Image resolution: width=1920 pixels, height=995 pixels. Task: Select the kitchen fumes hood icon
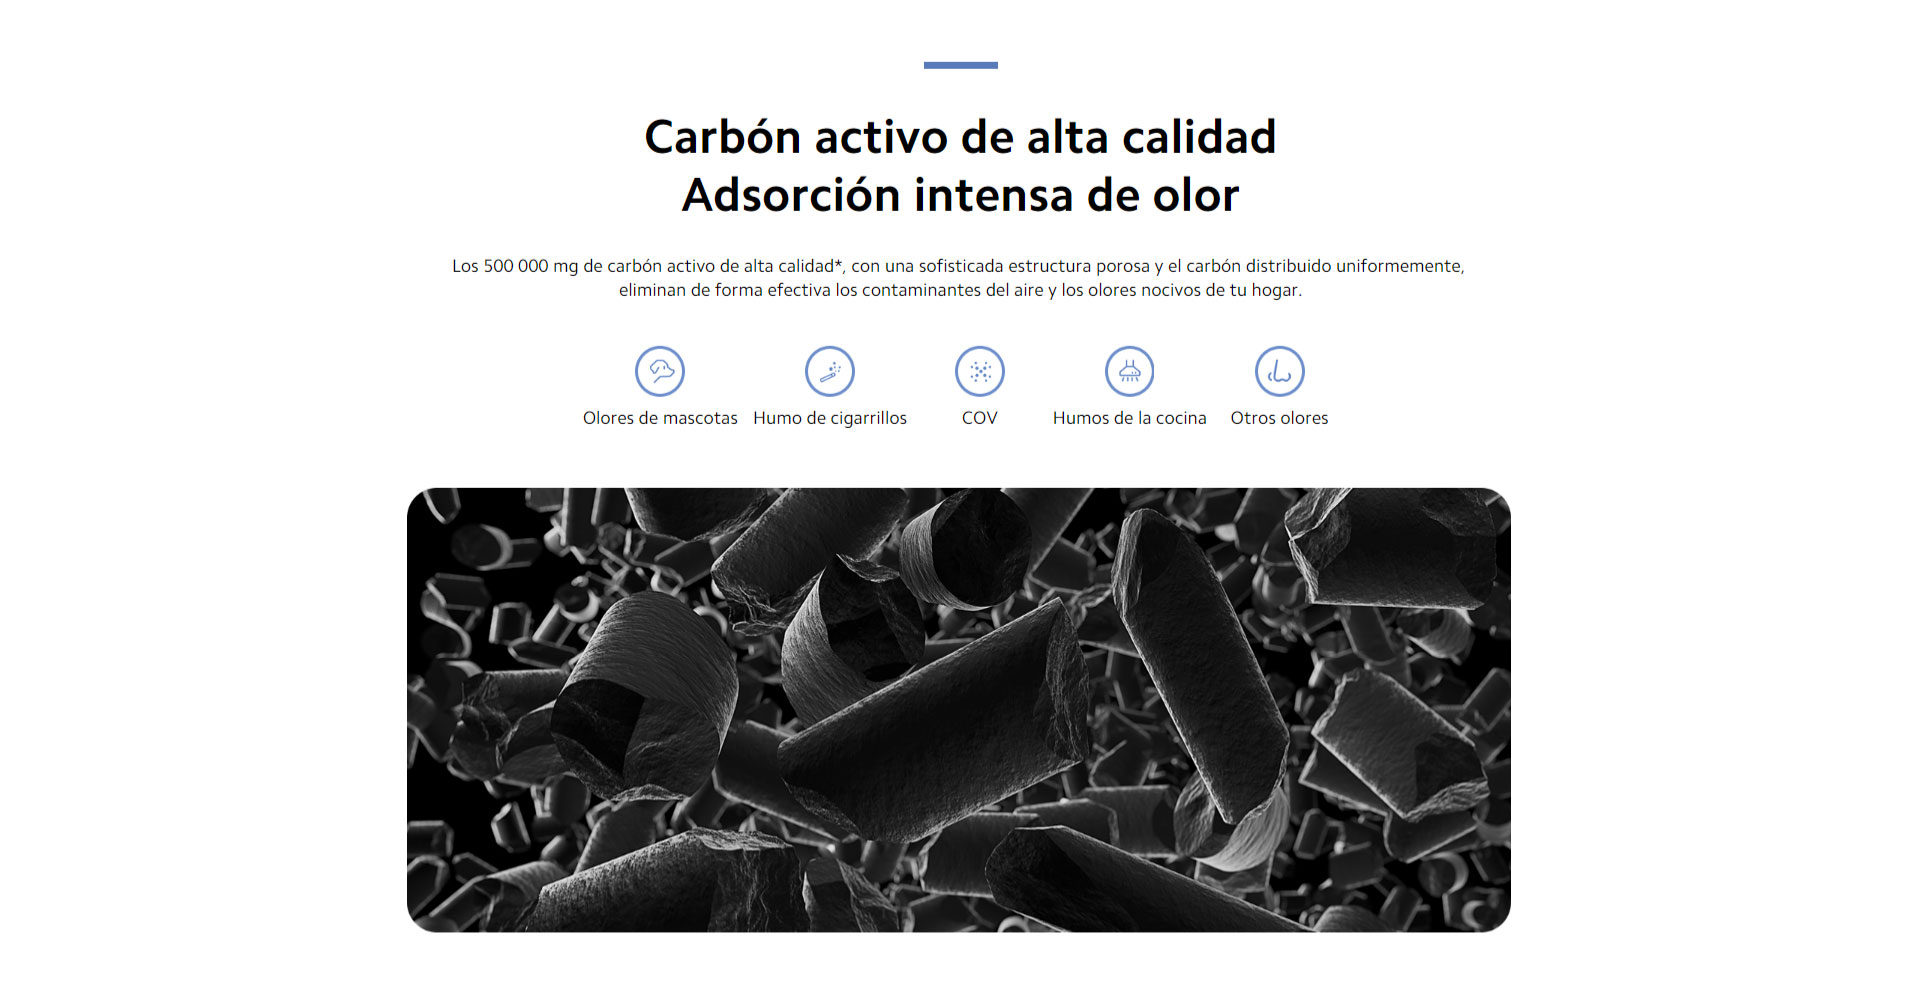(1130, 371)
